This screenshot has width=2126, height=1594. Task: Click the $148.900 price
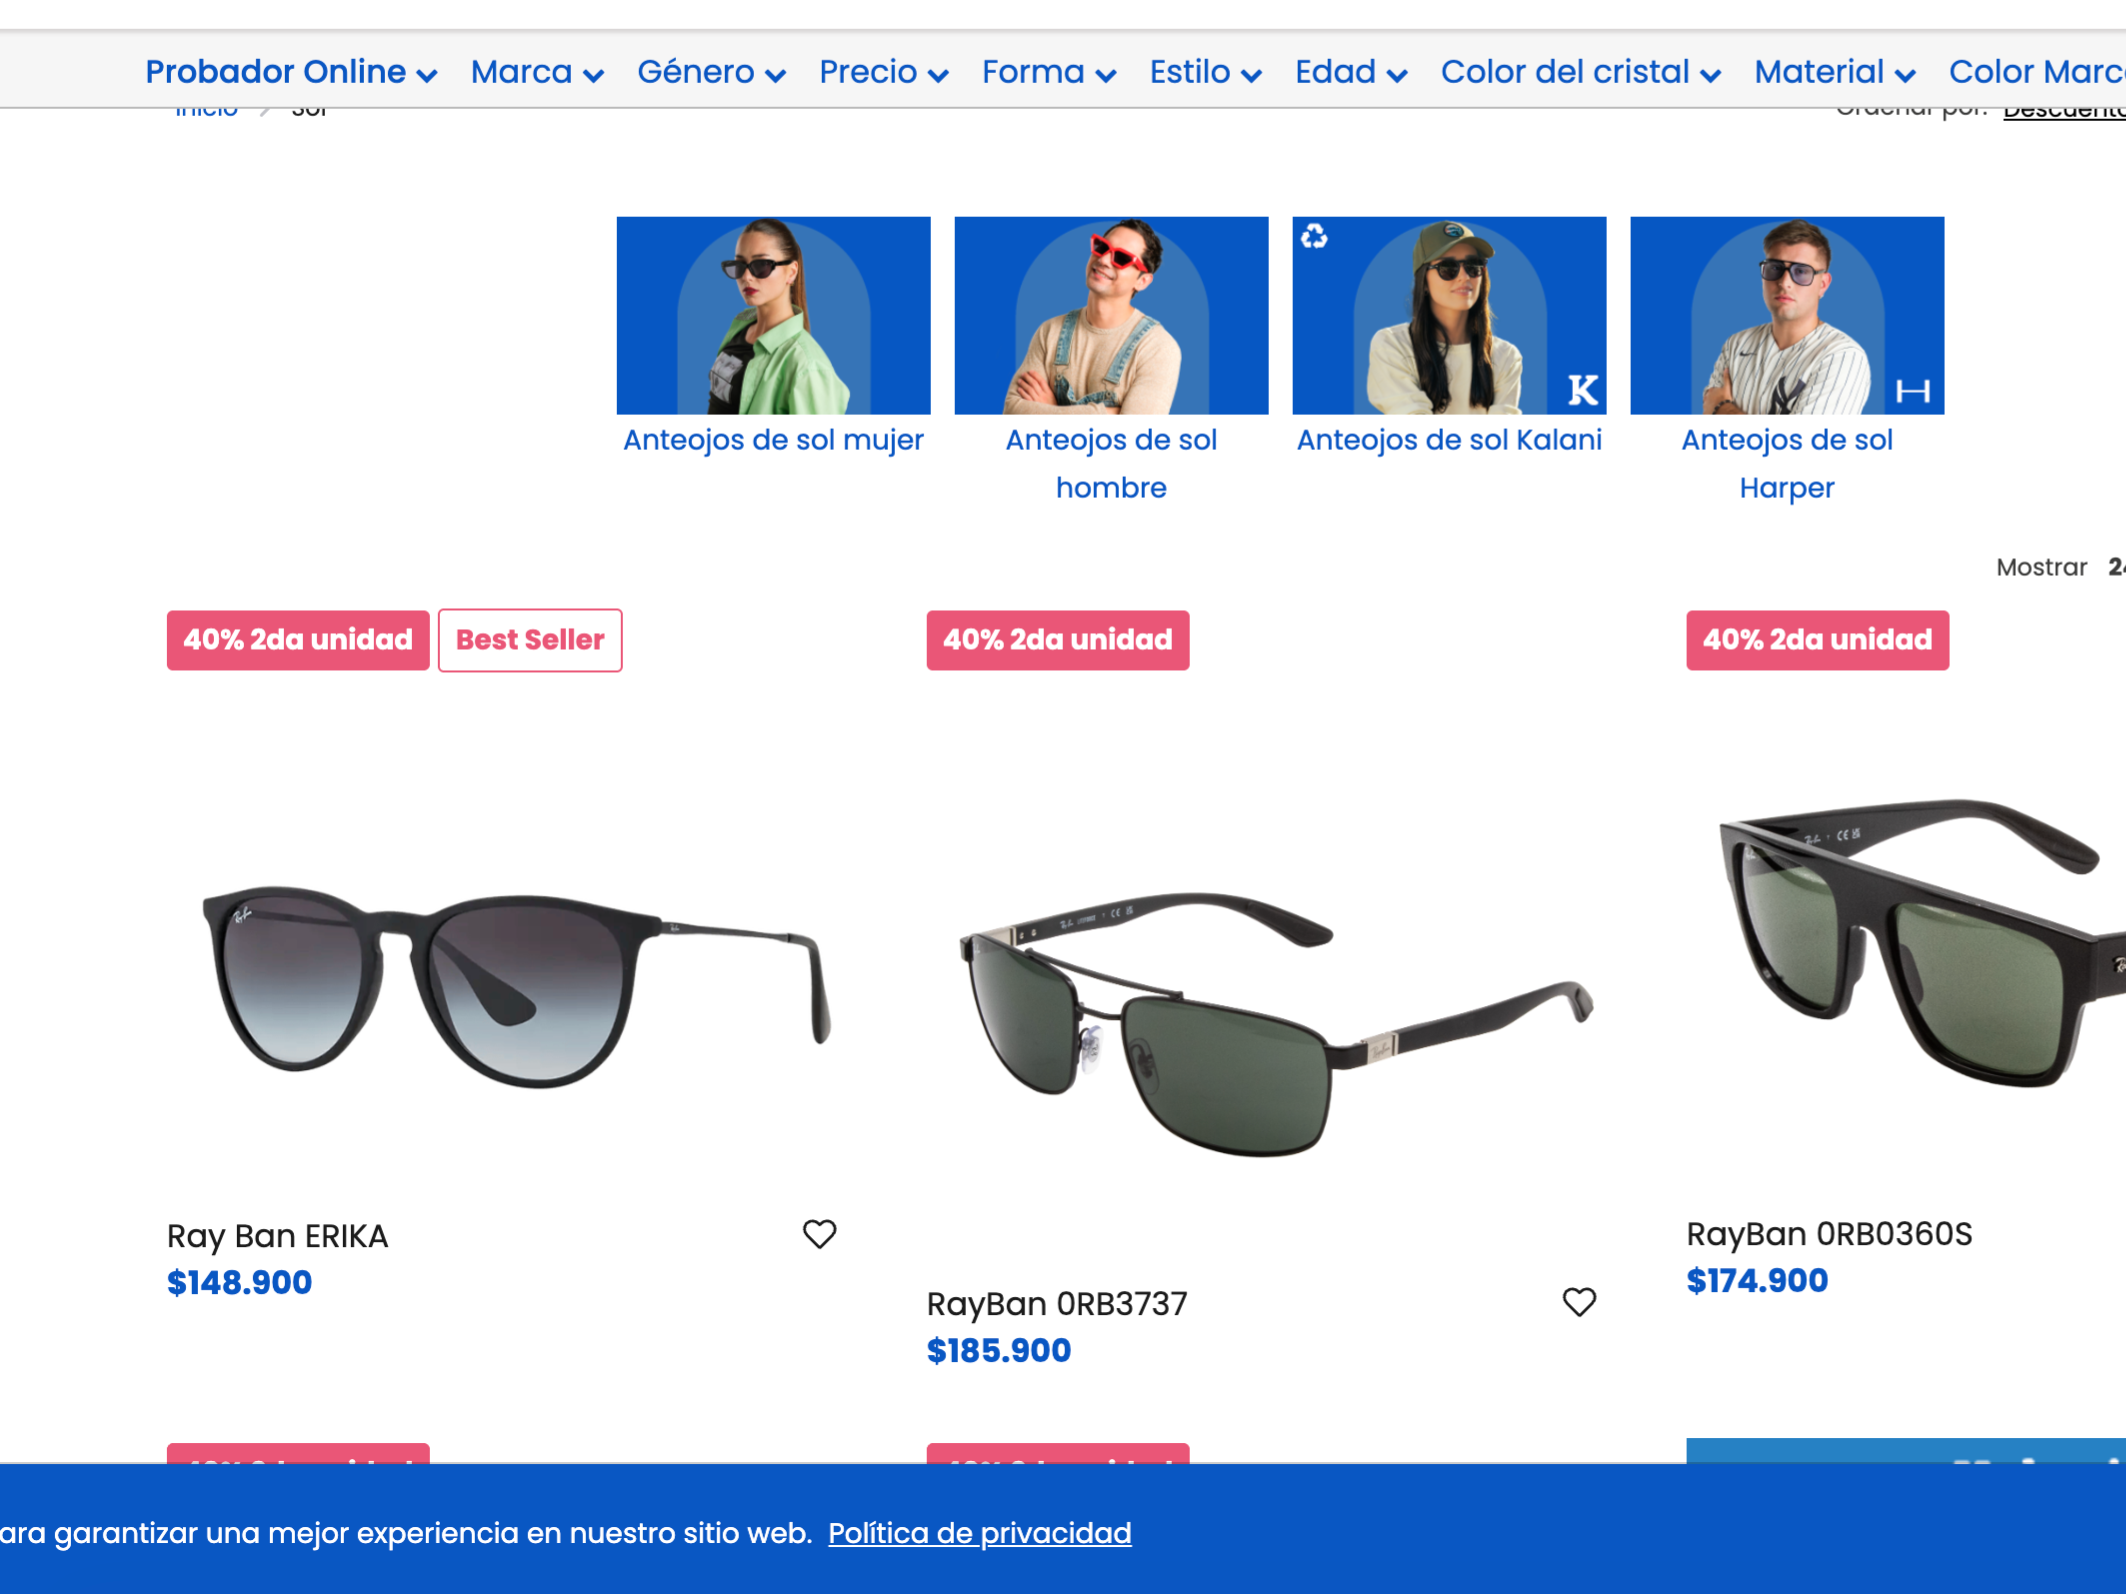[x=239, y=1282]
